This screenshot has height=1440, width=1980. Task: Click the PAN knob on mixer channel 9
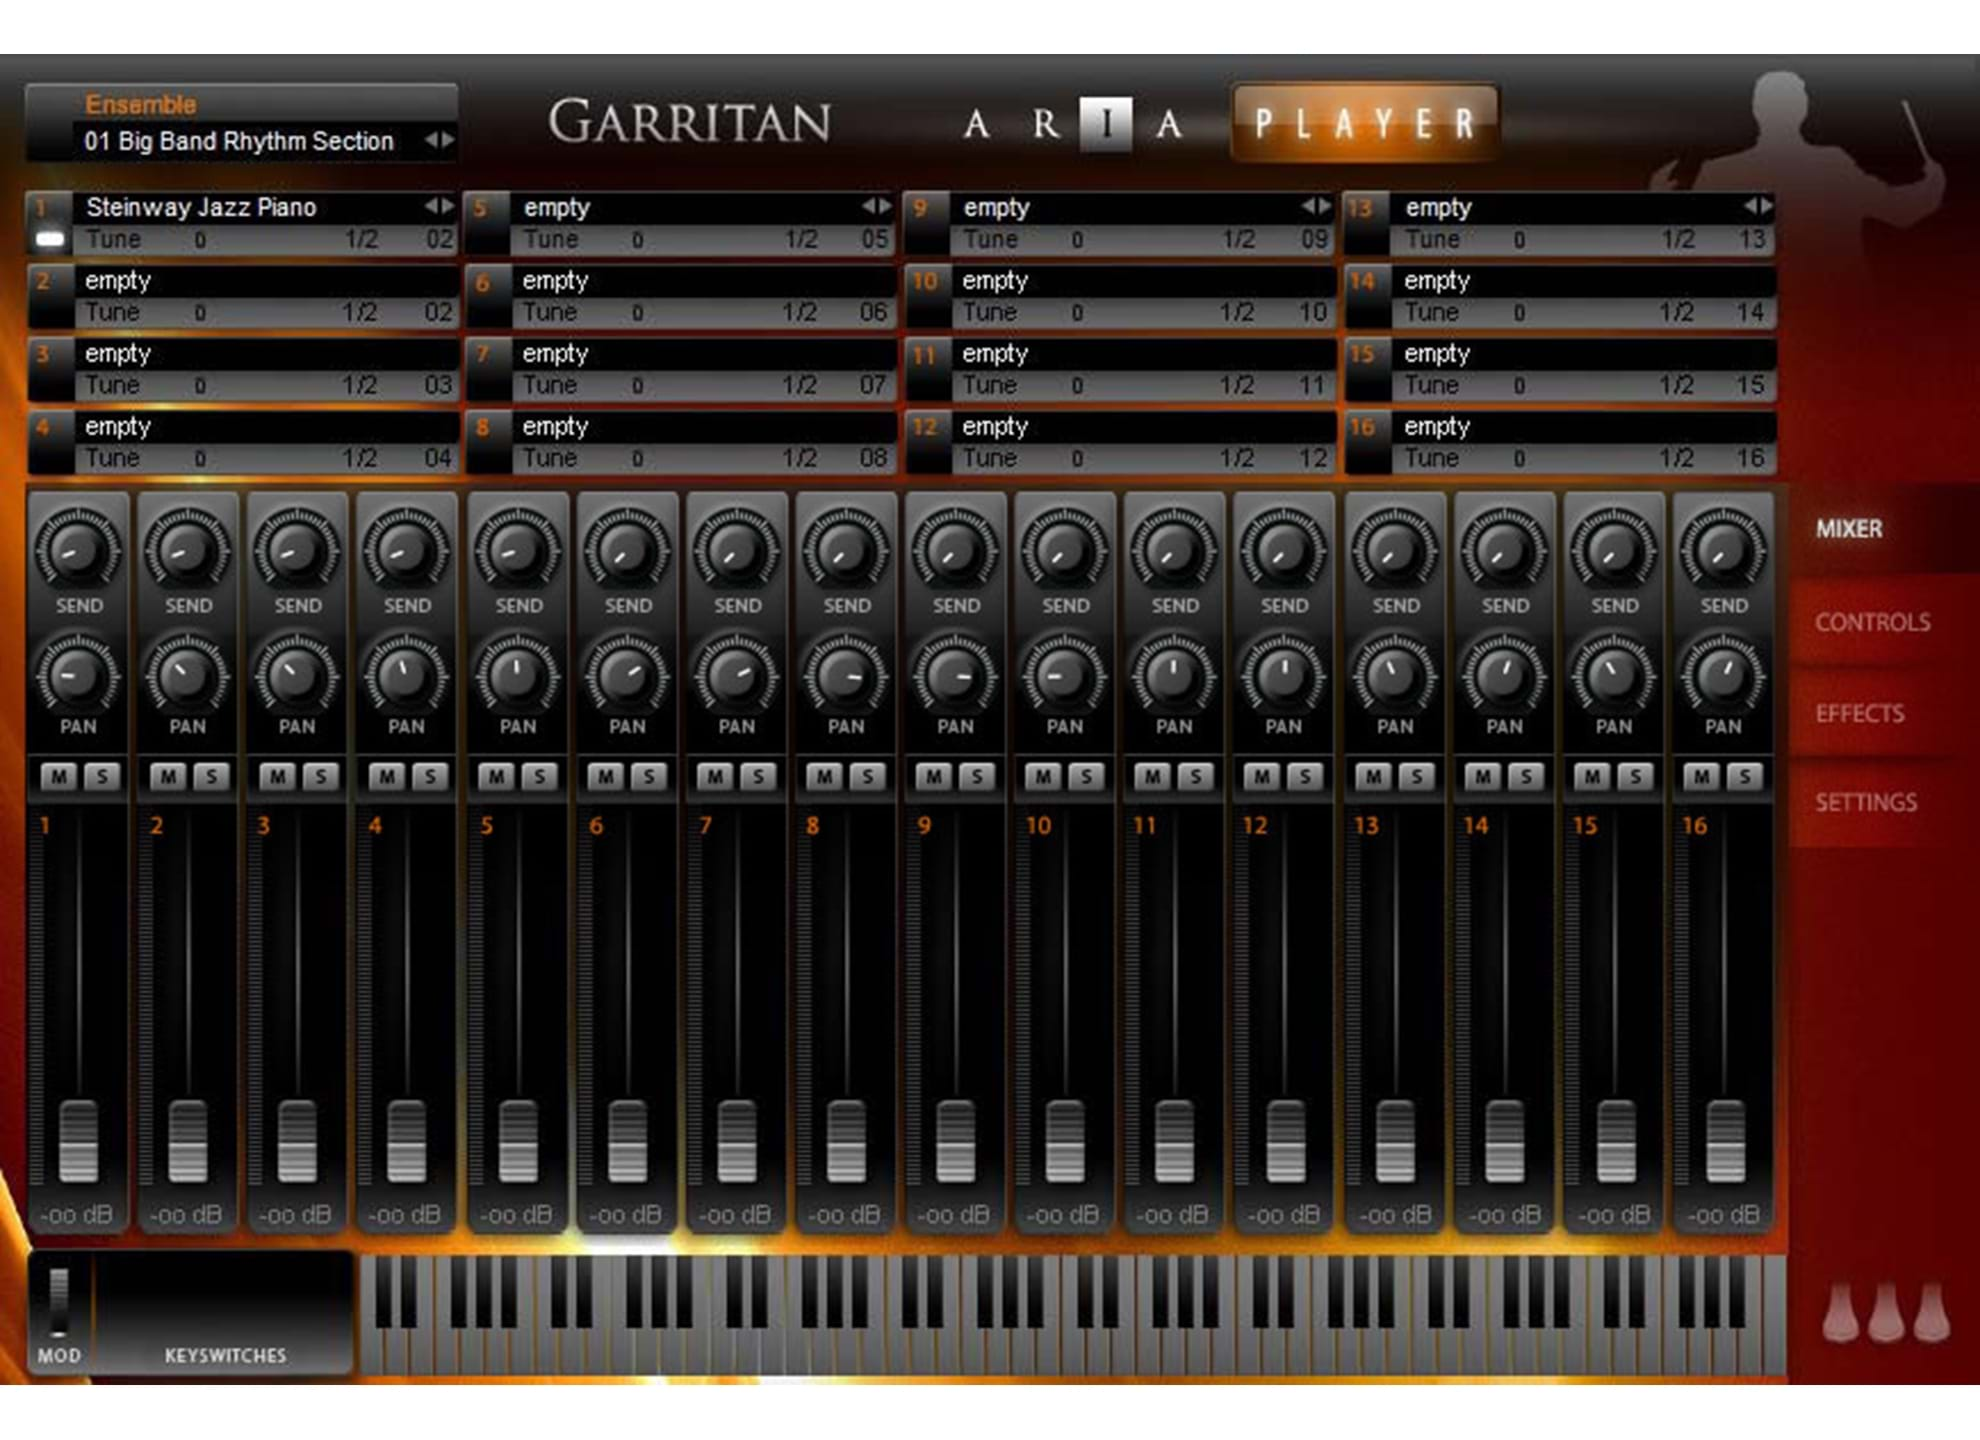[x=955, y=676]
